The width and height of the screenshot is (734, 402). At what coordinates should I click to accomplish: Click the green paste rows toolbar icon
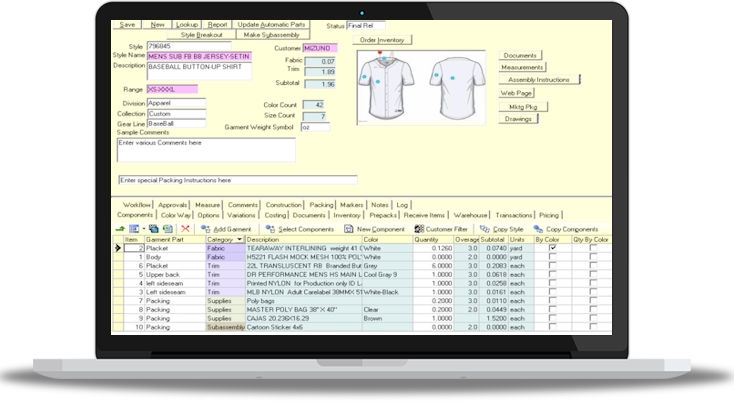[168, 229]
